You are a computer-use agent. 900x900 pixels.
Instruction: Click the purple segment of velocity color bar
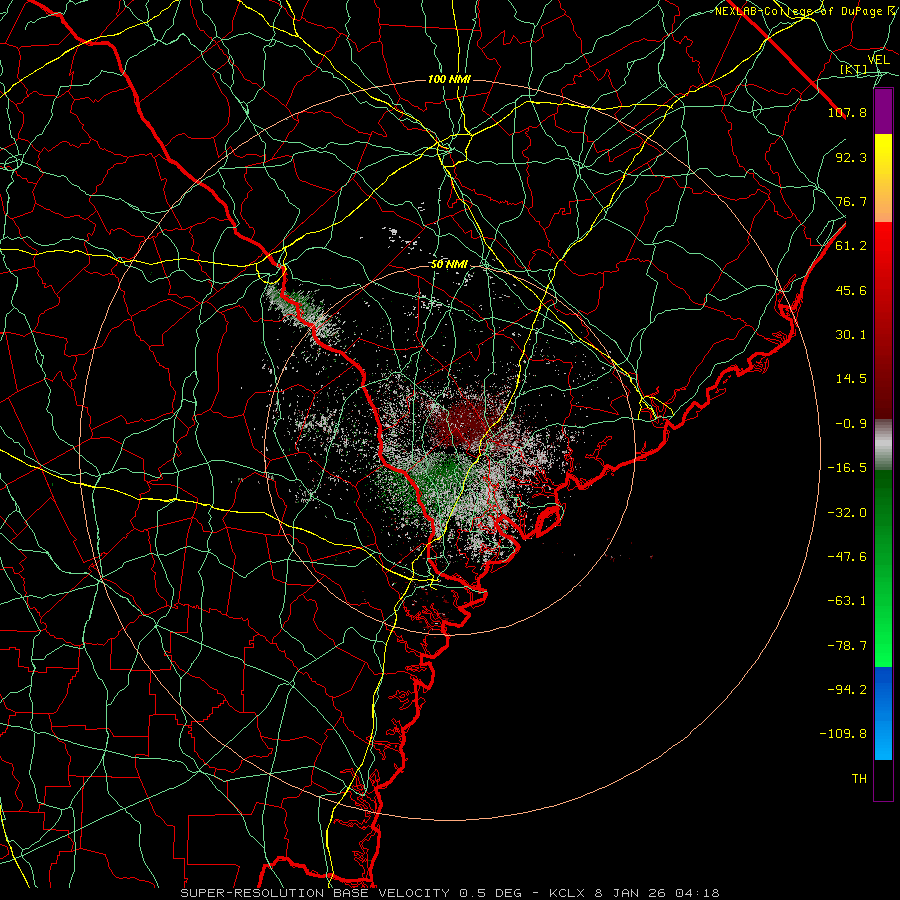pos(883,111)
